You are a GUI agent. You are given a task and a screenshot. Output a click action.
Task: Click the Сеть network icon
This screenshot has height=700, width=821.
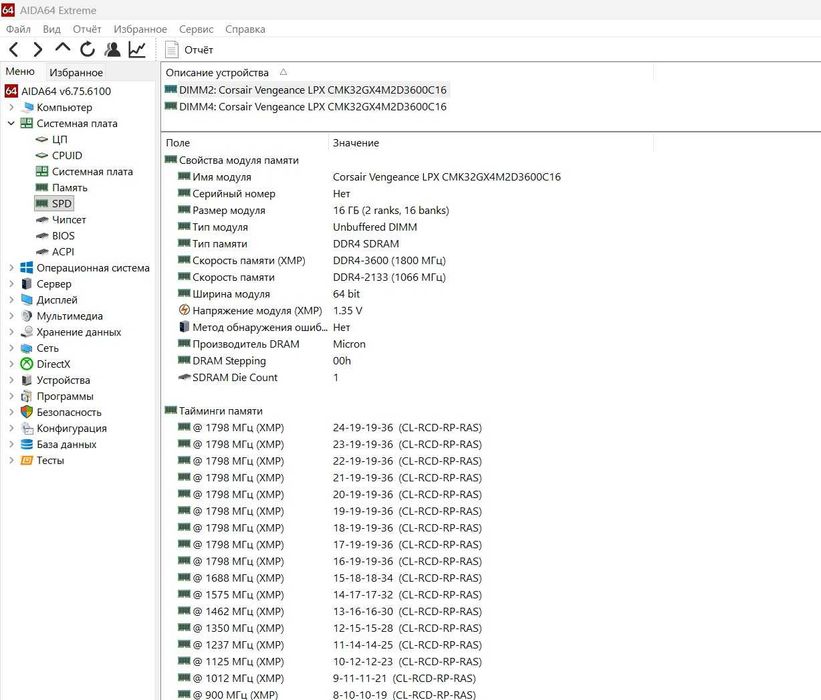click(x=27, y=348)
